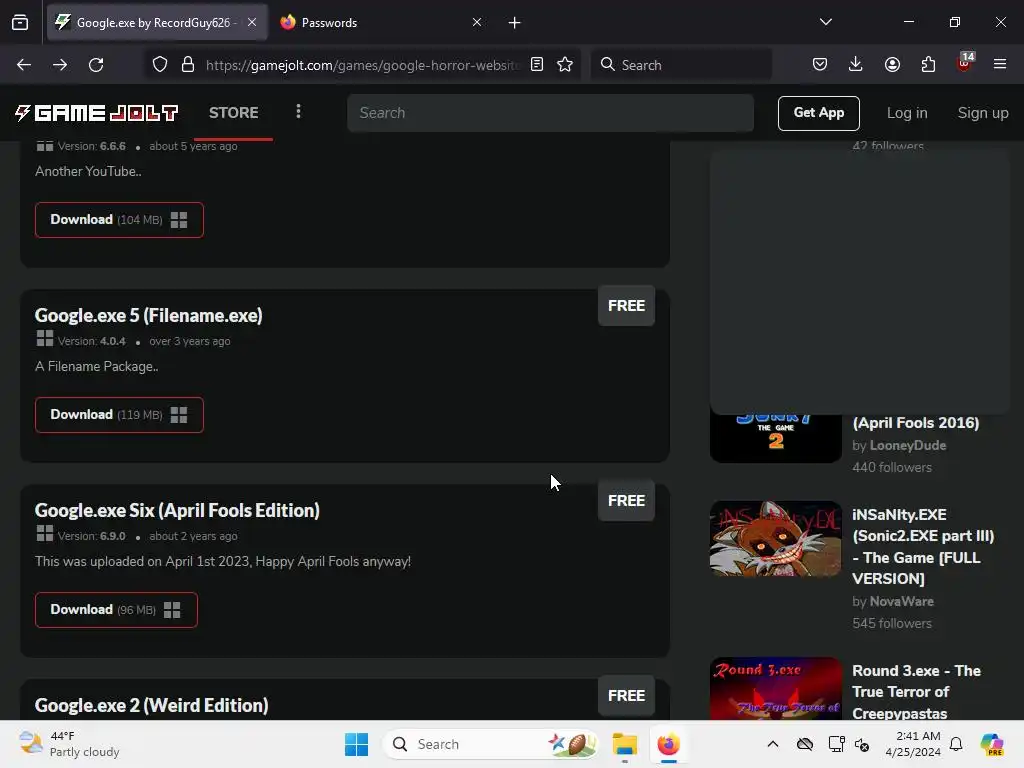Click the Firefox taskbar icon
1024x768 pixels.
tap(669, 744)
